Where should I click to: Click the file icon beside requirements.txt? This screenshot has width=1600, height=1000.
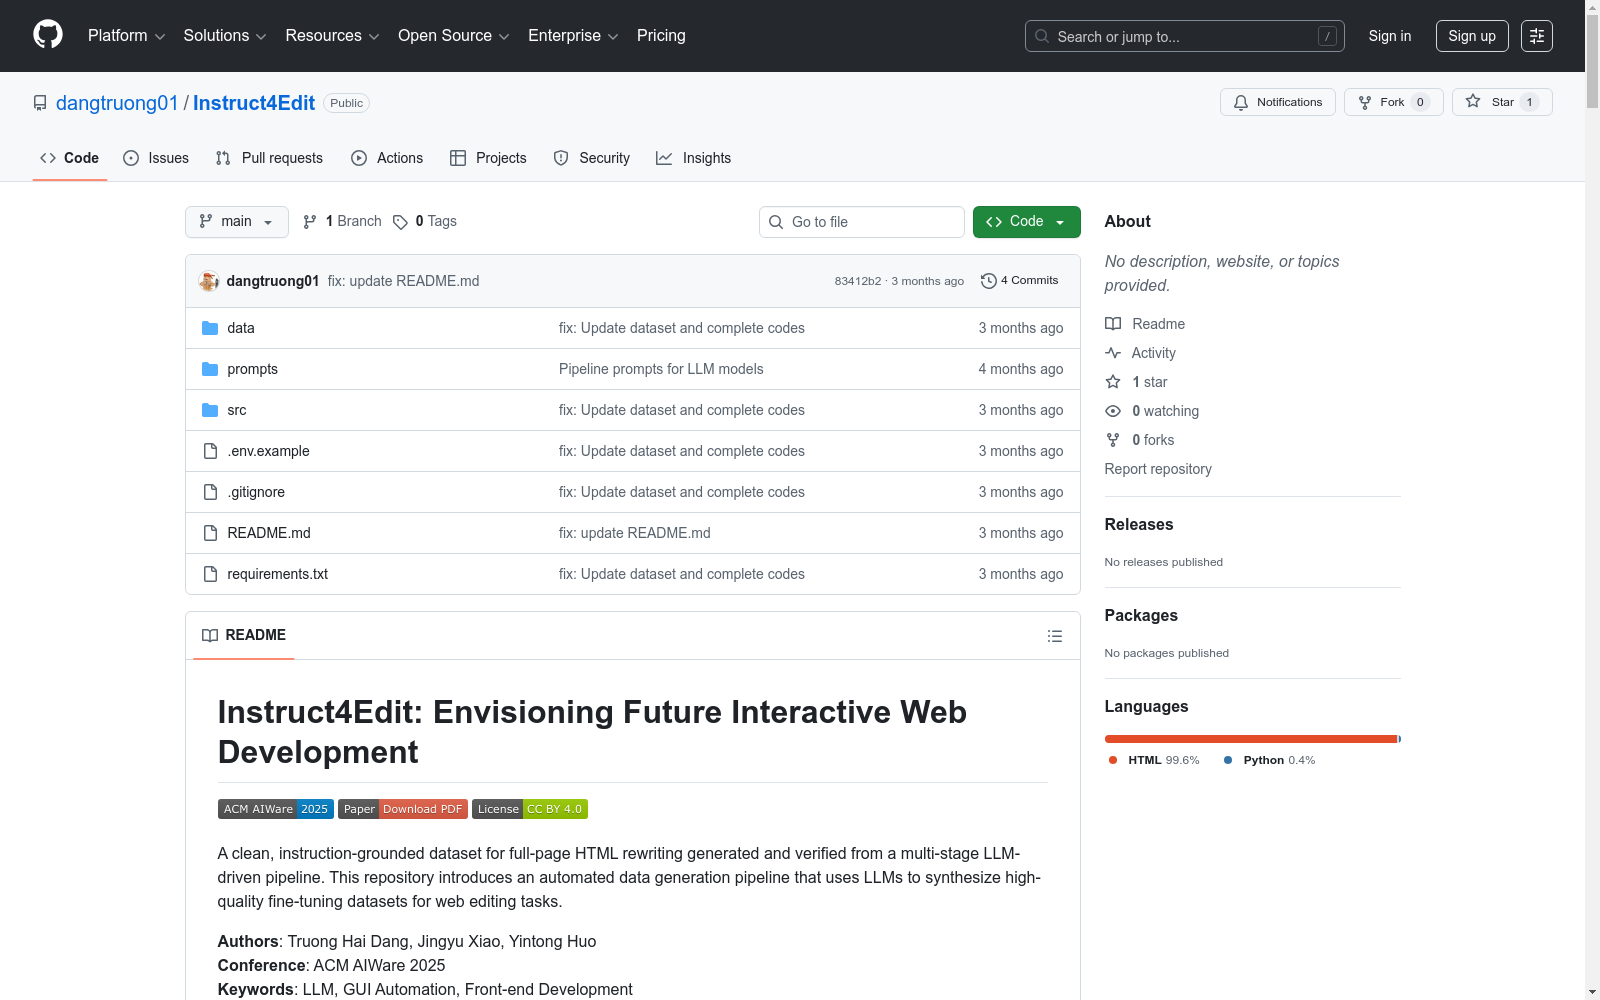click(210, 574)
